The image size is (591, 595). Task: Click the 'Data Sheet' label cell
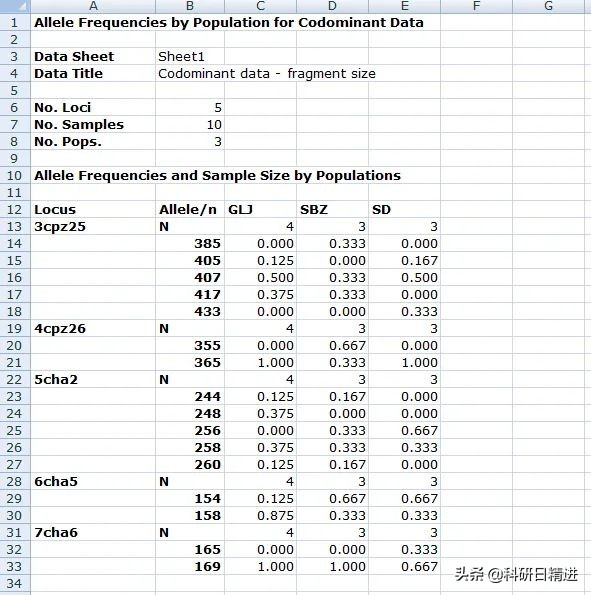coord(93,57)
